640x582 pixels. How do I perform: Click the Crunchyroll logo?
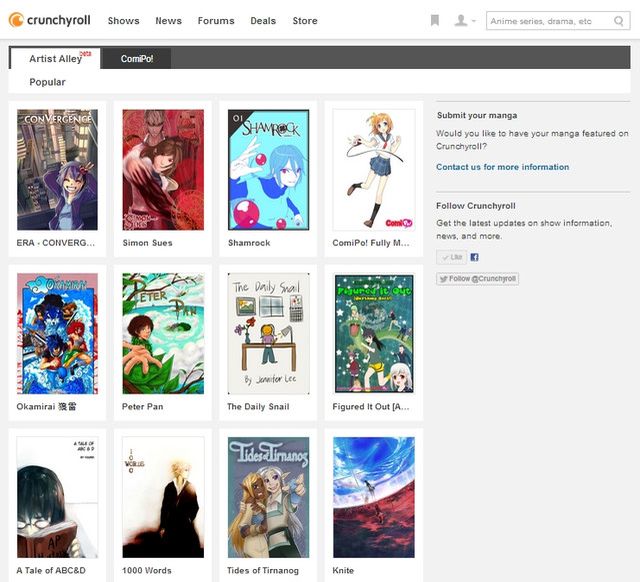click(49, 20)
